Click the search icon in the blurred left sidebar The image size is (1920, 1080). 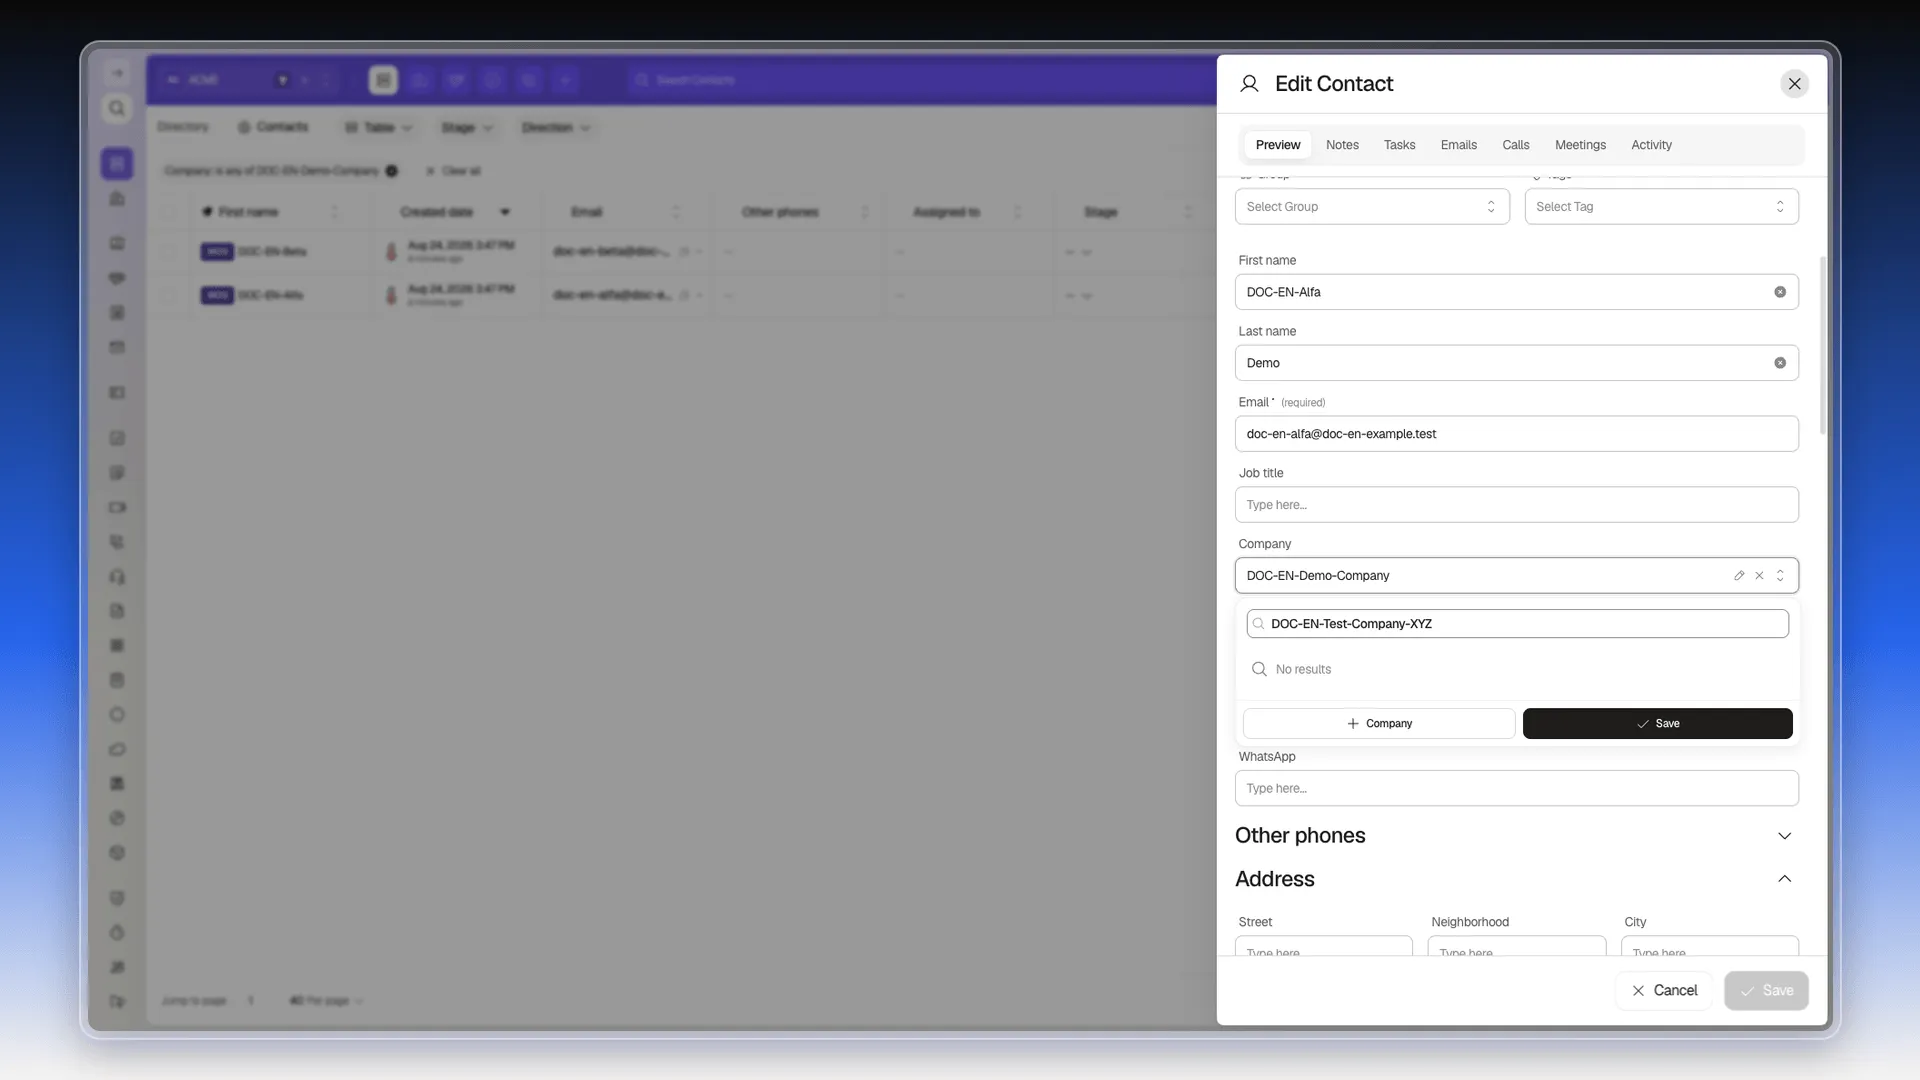117,108
